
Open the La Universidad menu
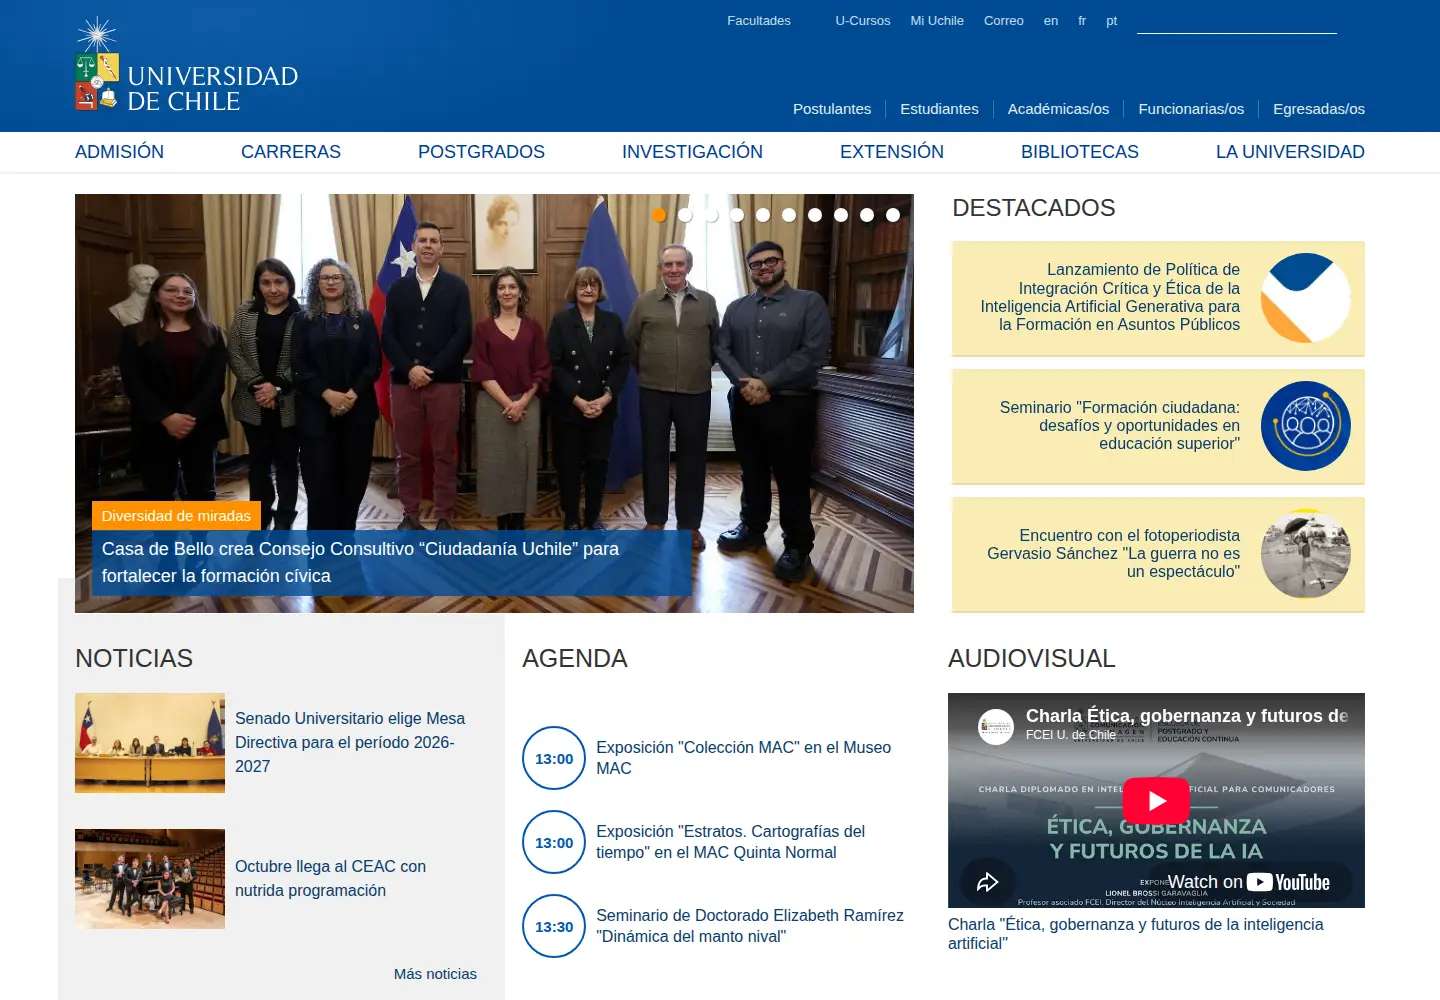coord(1290,152)
